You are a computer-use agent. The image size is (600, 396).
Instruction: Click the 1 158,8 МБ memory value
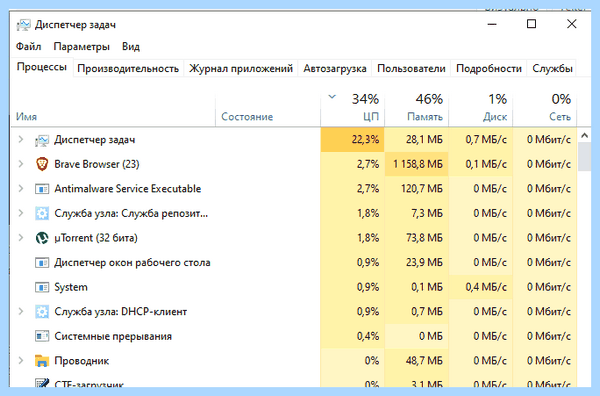tap(418, 164)
